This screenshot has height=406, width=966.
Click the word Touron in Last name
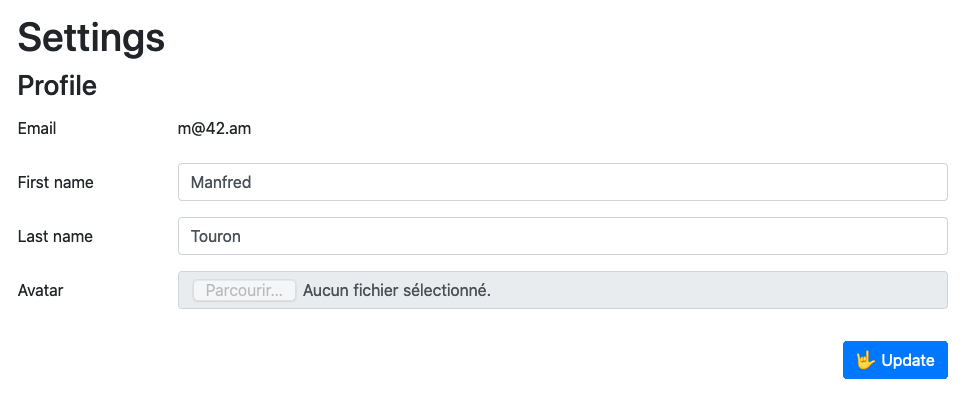216,236
